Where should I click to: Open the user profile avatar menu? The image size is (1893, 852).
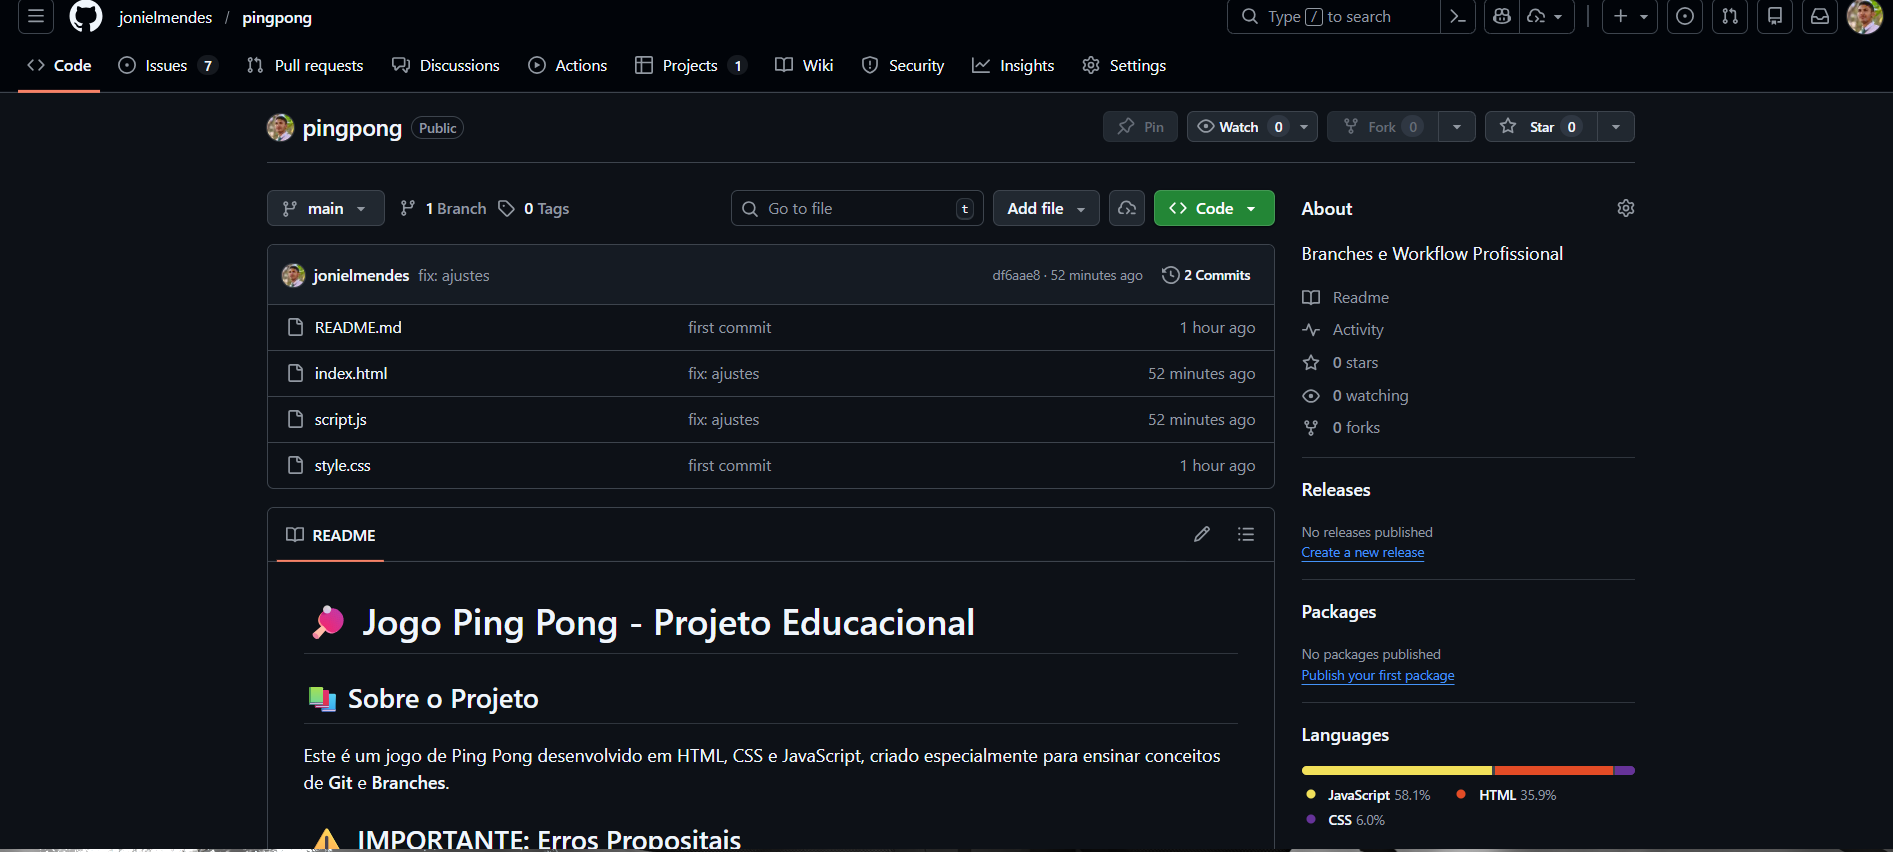(x=1865, y=17)
